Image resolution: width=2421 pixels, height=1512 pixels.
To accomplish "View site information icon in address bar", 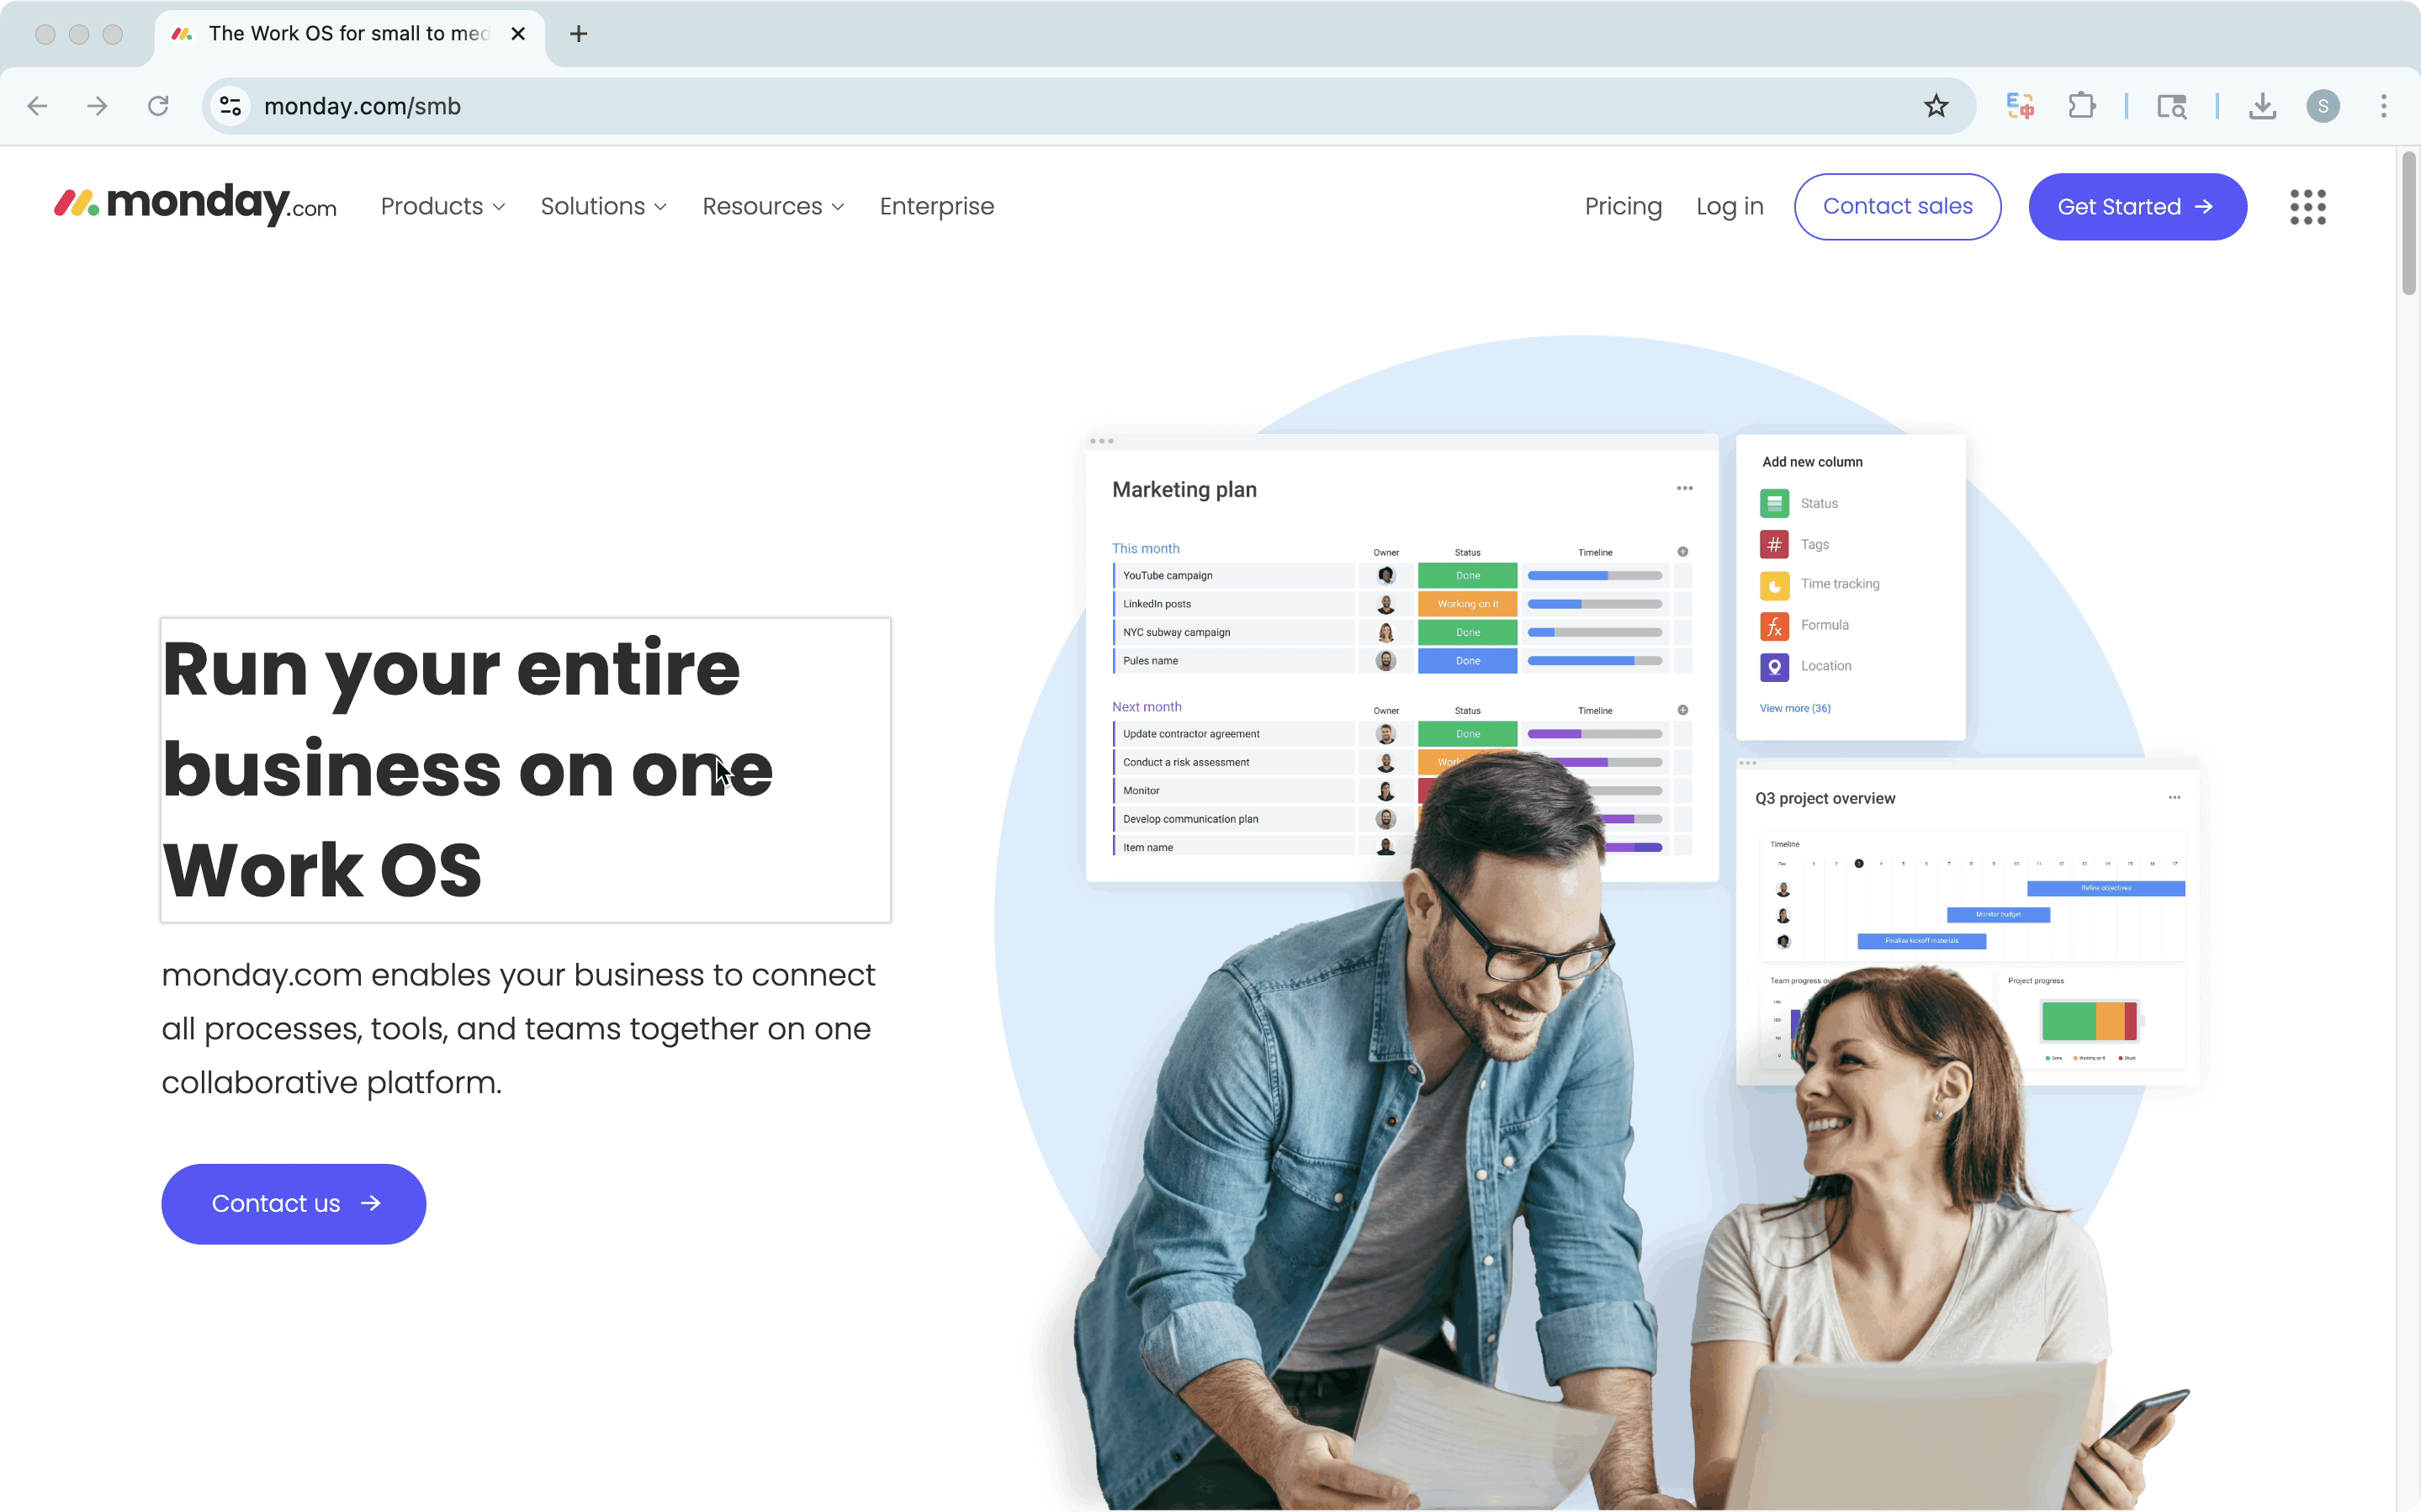I will pos(231,106).
